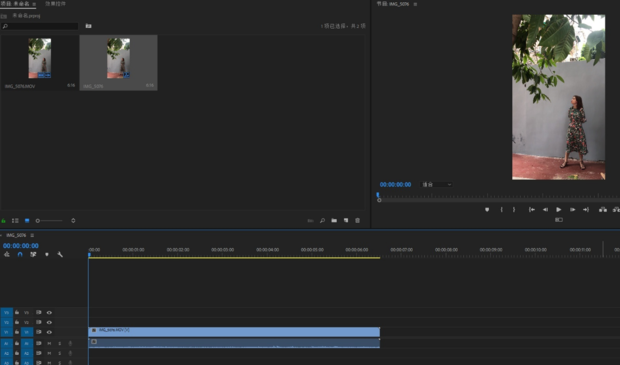Image resolution: width=620 pixels, height=365 pixels.
Task: Lock the V3 track
Action: (x=17, y=312)
